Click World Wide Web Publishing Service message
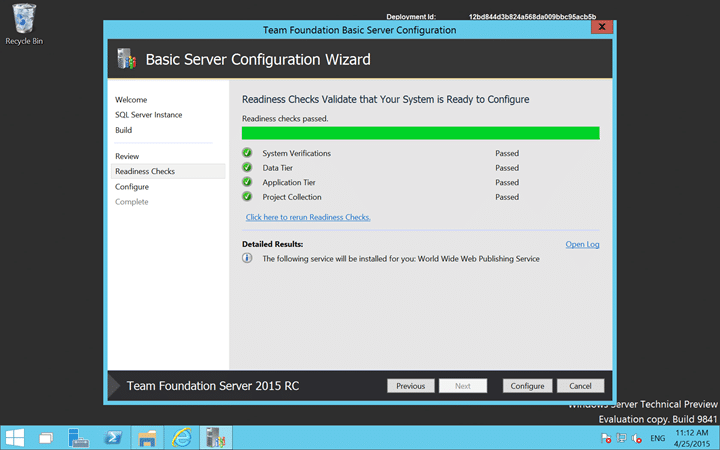The image size is (720, 450). [401, 259]
